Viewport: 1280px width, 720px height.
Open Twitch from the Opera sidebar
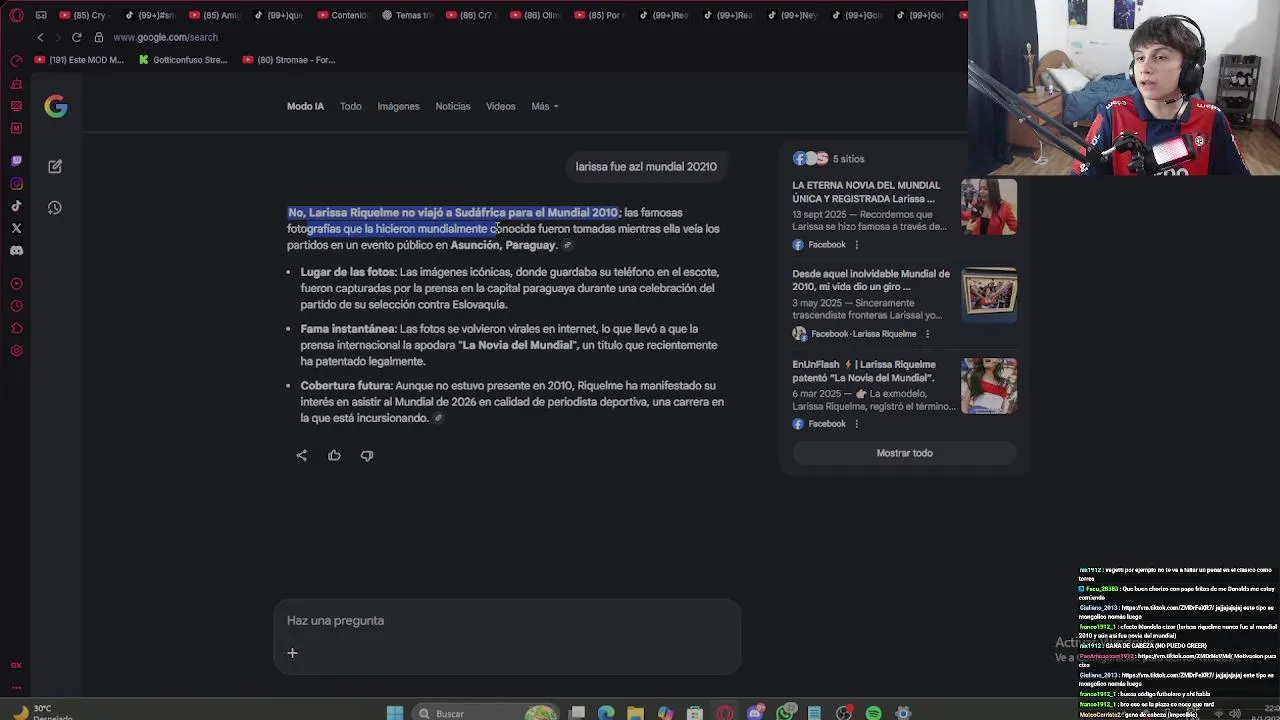(x=16, y=161)
